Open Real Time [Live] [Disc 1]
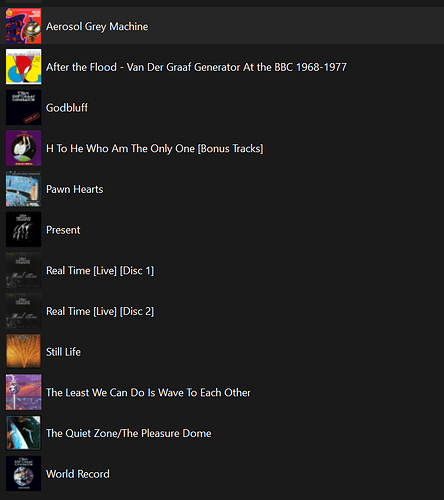This screenshot has height=500, width=444. click(100, 270)
